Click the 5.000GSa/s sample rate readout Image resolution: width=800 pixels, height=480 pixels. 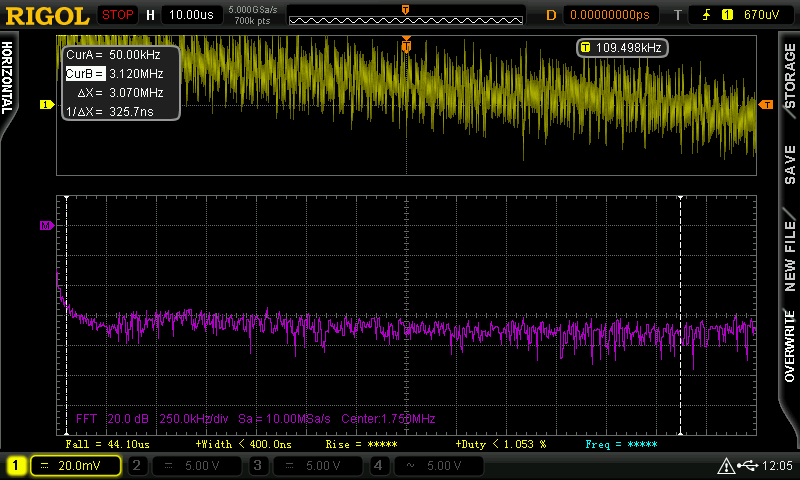pyautogui.click(x=253, y=10)
